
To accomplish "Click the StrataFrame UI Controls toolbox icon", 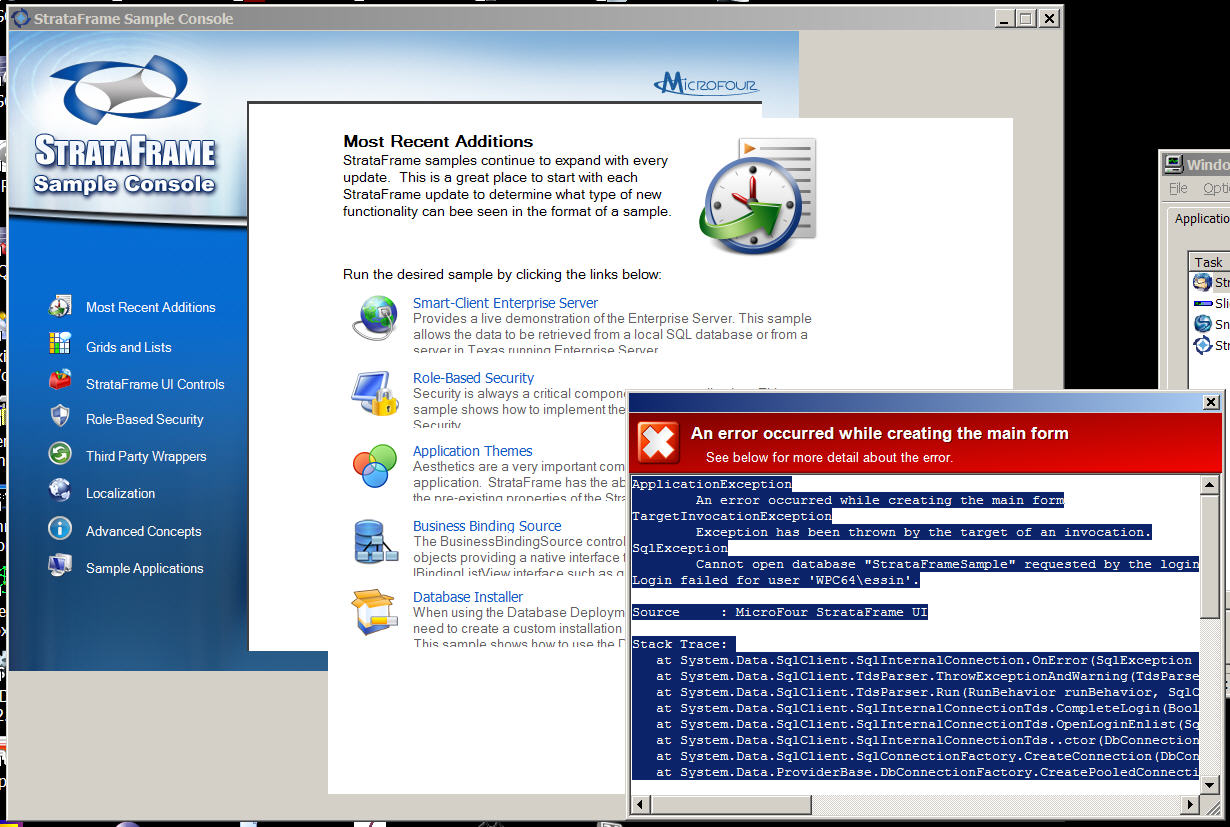I will pyautogui.click(x=60, y=382).
